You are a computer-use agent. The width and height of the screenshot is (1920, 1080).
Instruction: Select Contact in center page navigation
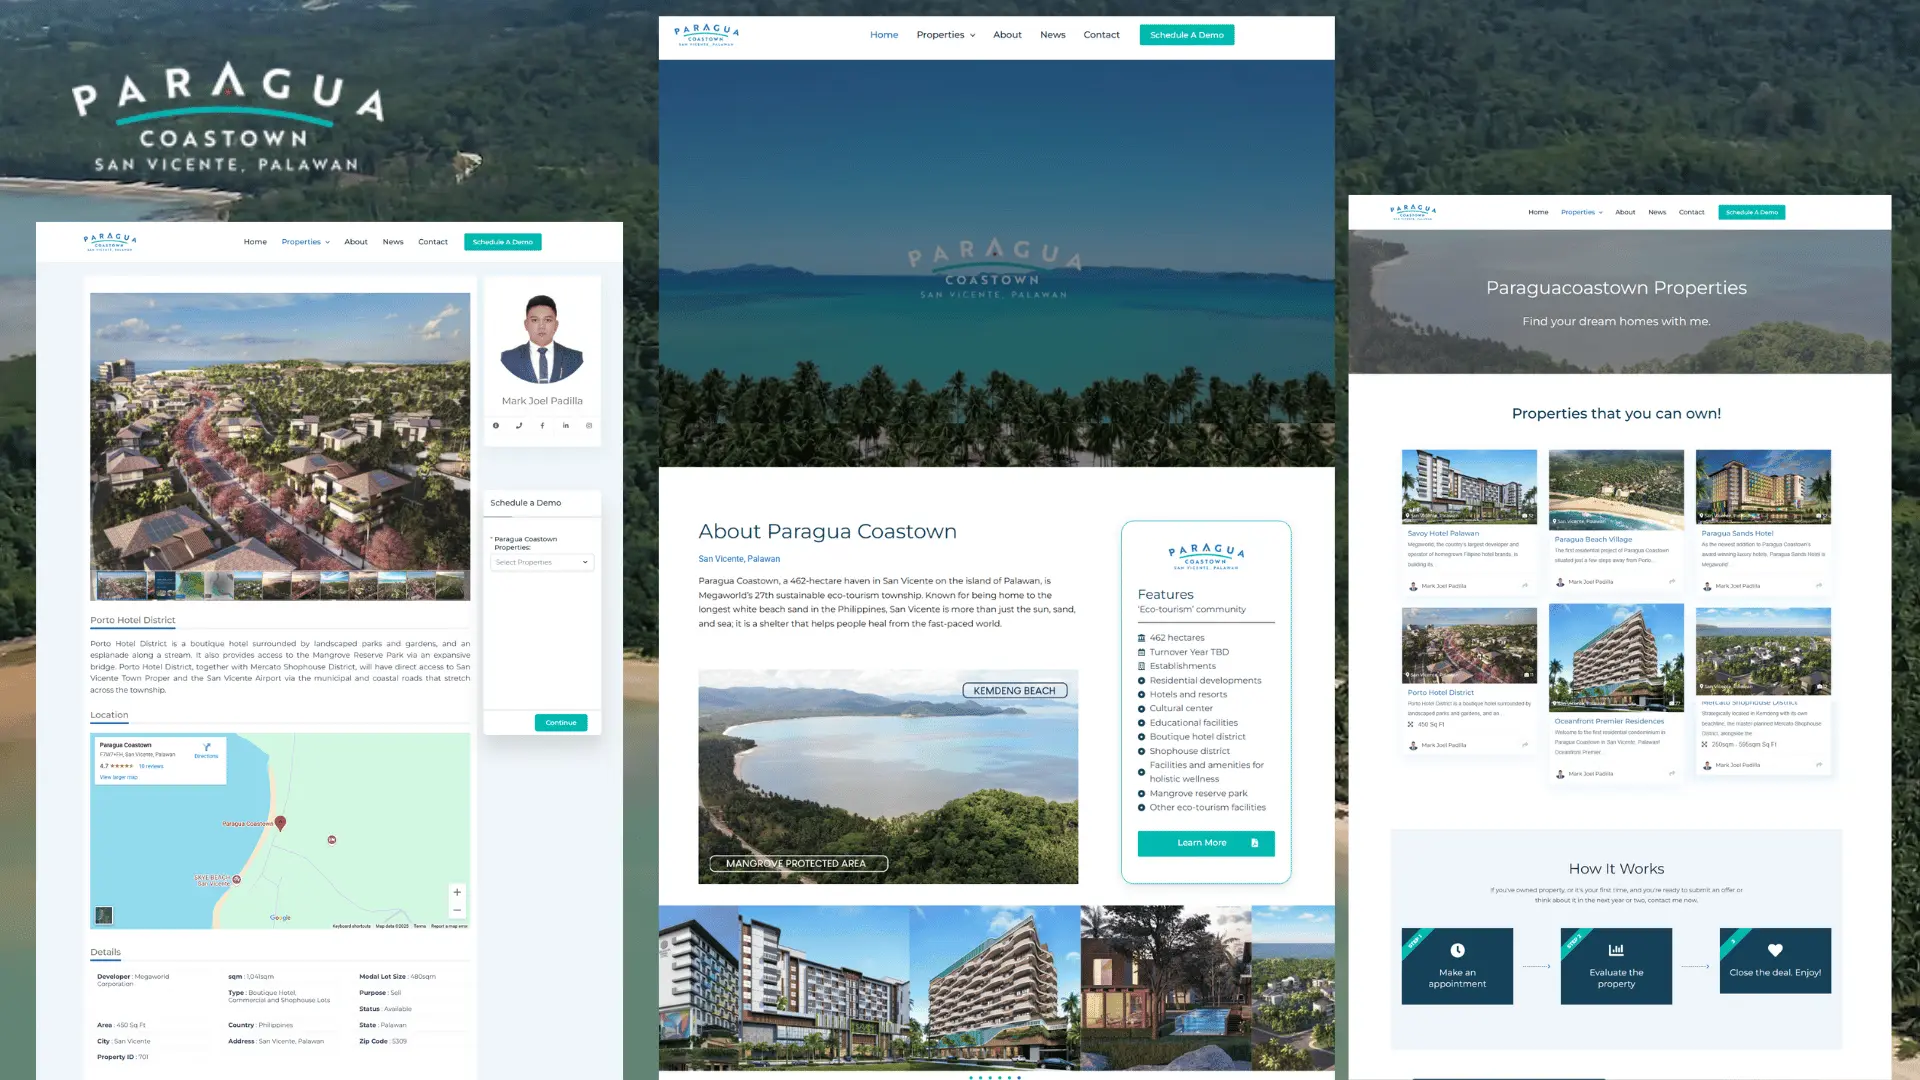click(1101, 35)
